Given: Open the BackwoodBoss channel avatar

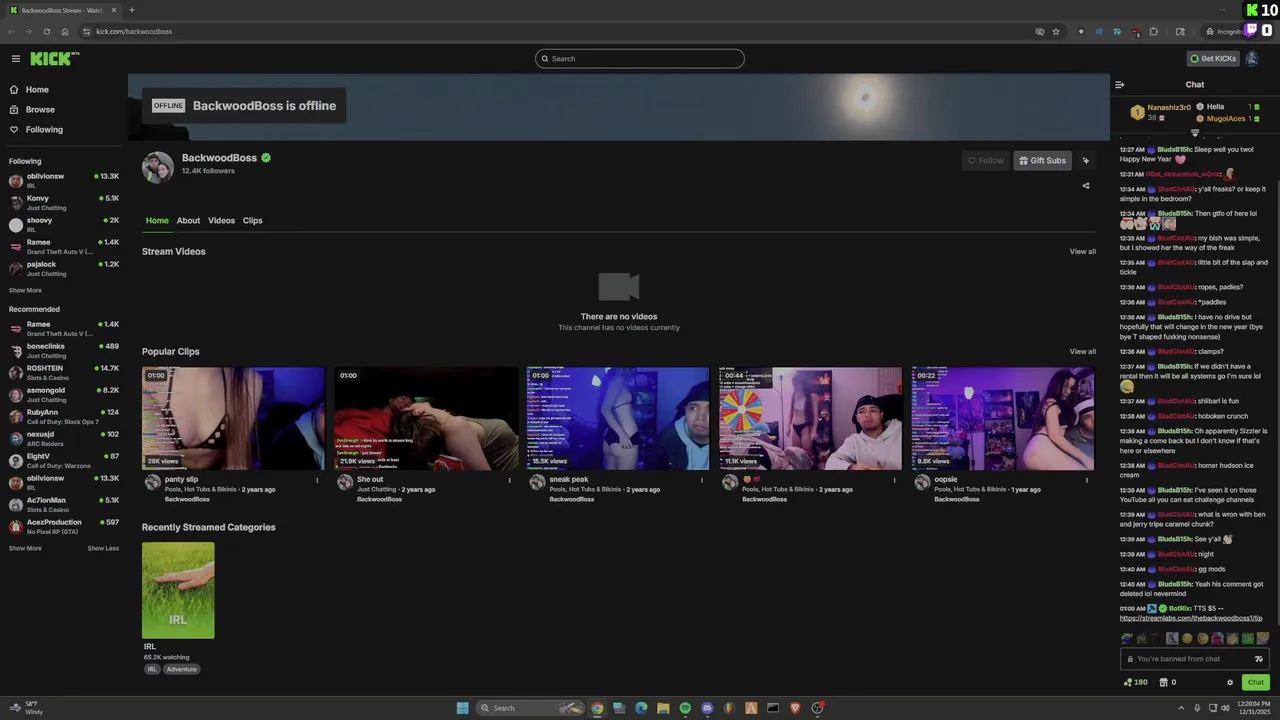Looking at the screenshot, I should [x=158, y=167].
